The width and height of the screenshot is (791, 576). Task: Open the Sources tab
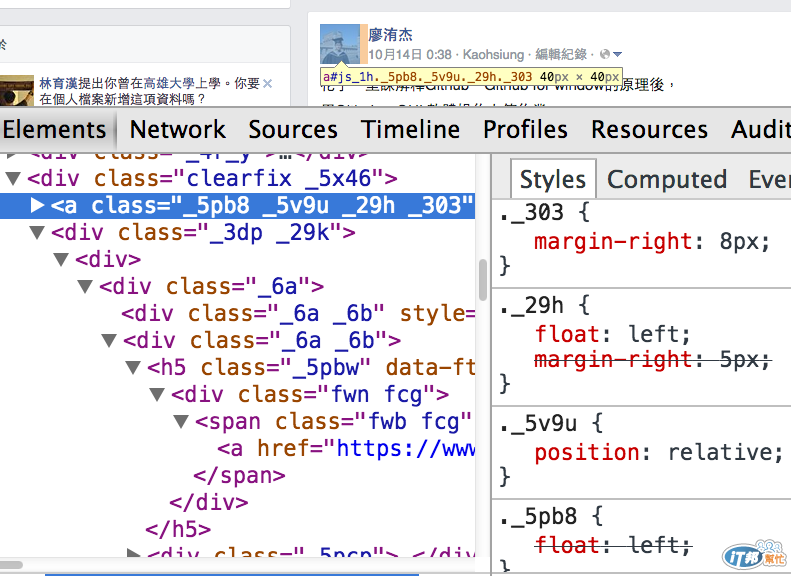coord(293,130)
